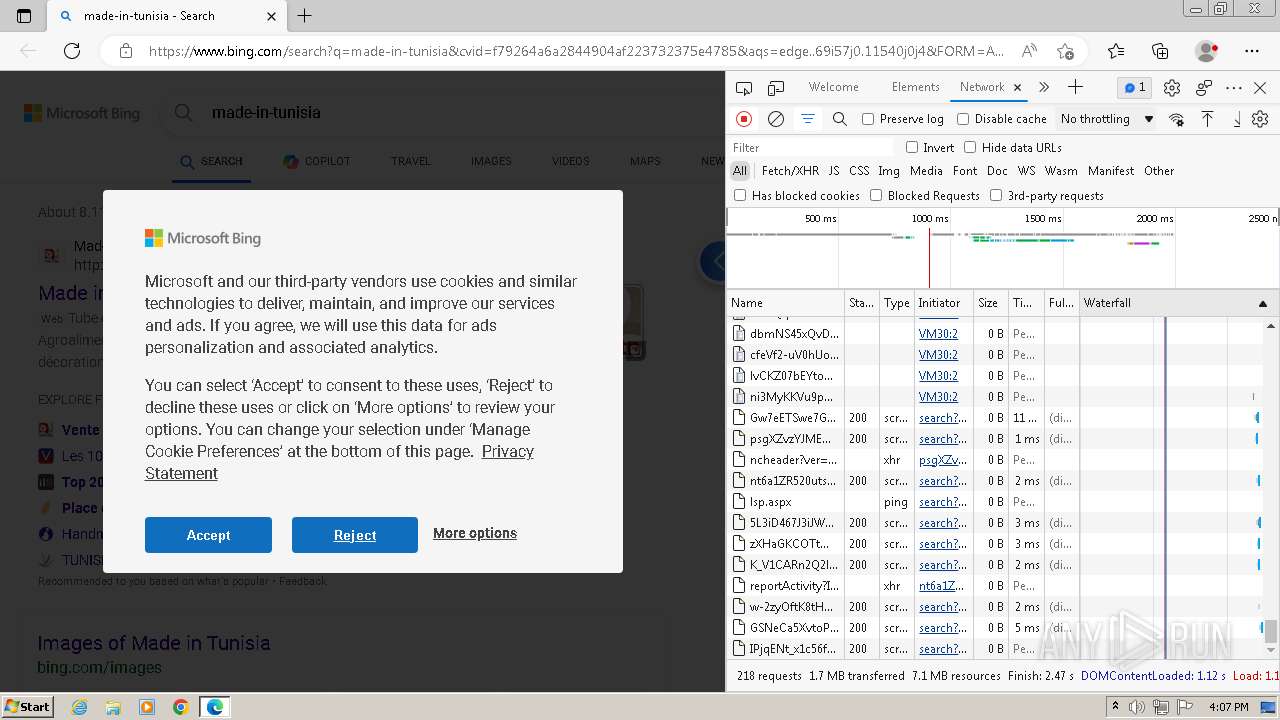Click the inspect element picker icon
The height and width of the screenshot is (720, 1280).
pos(743,88)
